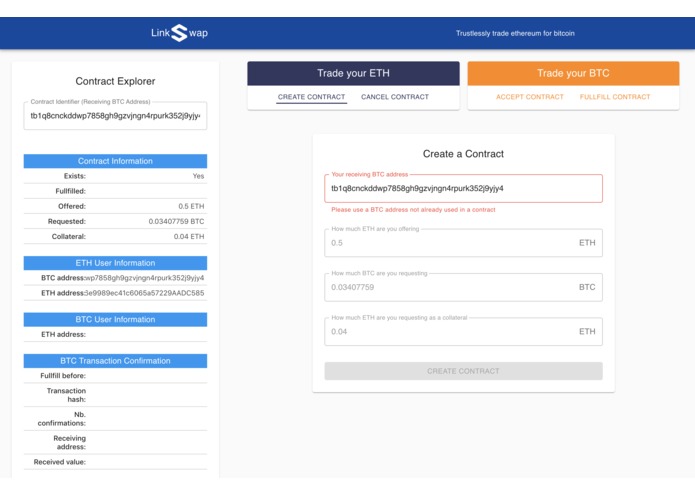
Task: Click the 'Receiving address:' row label
Action: pyautogui.click(x=70, y=442)
